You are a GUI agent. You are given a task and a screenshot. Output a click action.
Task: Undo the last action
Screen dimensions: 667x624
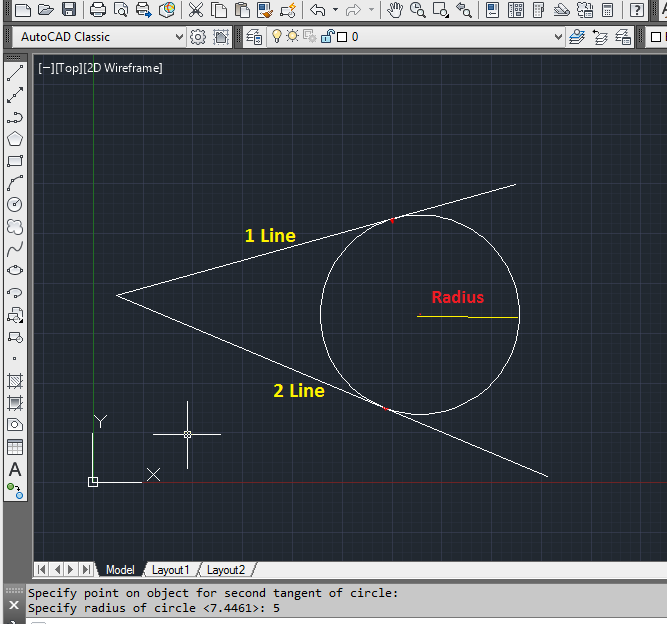(318, 9)
